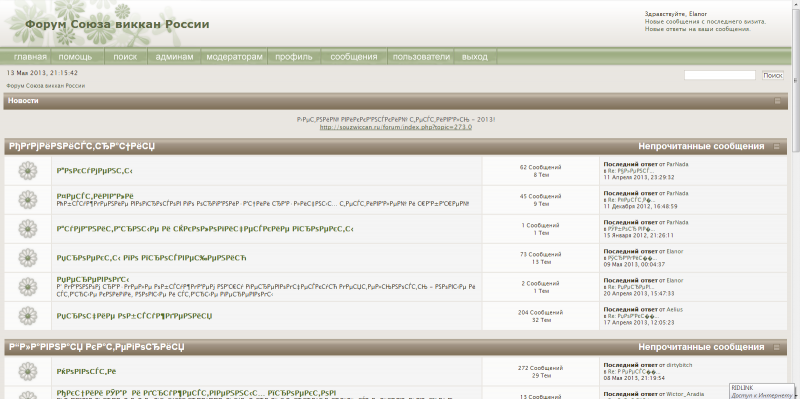The image size is (800, 399).
Task: Open the главная menu item
Action: click(30, 57)
